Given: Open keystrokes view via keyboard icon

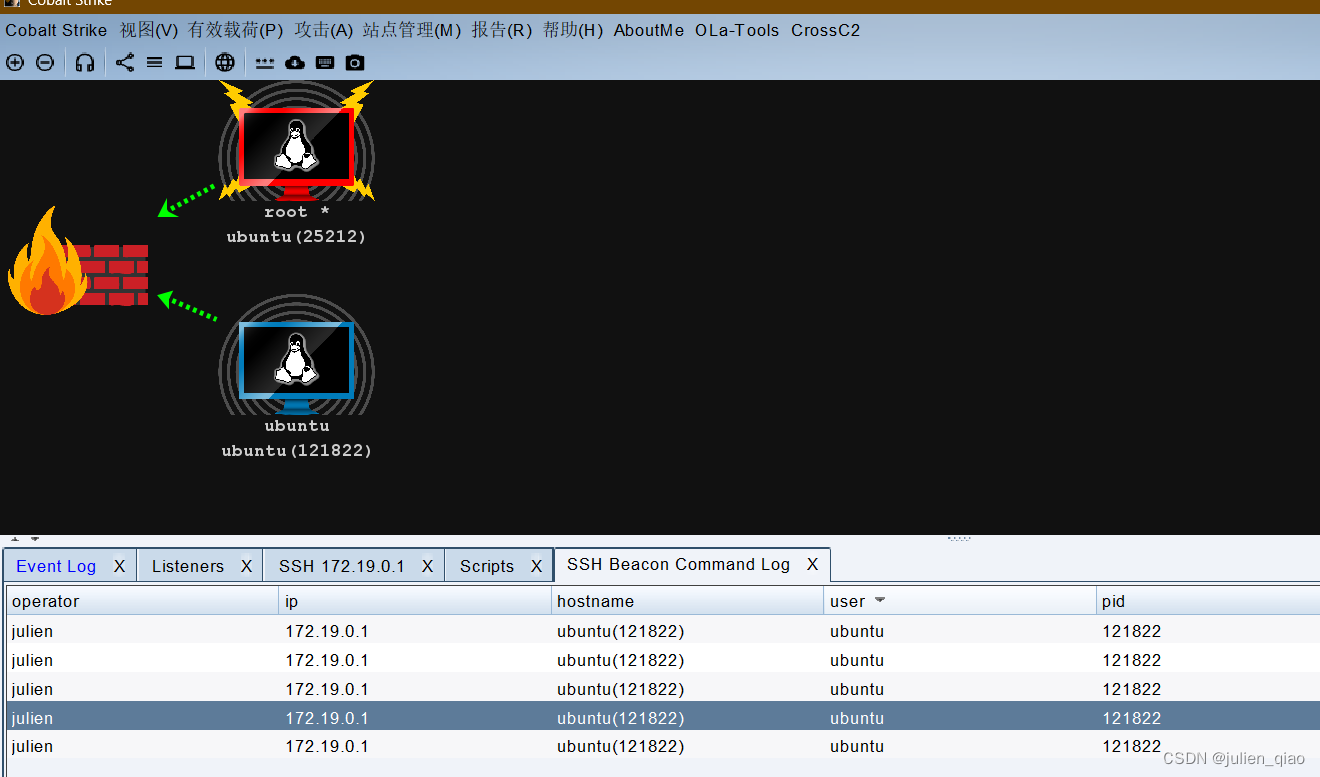Looking at the screenshot, I should [x=325, y=62].
